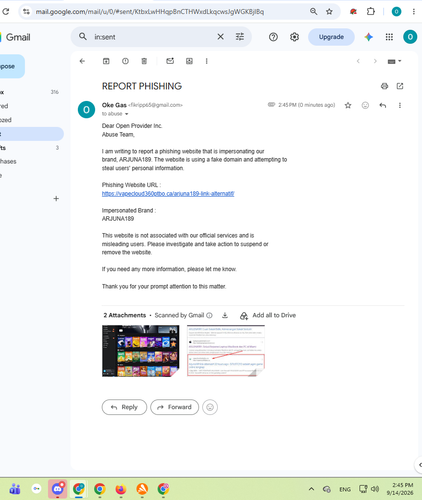Open the Gemini sparkle icon
The image size is (422, 500).
[x=368, y=37]
